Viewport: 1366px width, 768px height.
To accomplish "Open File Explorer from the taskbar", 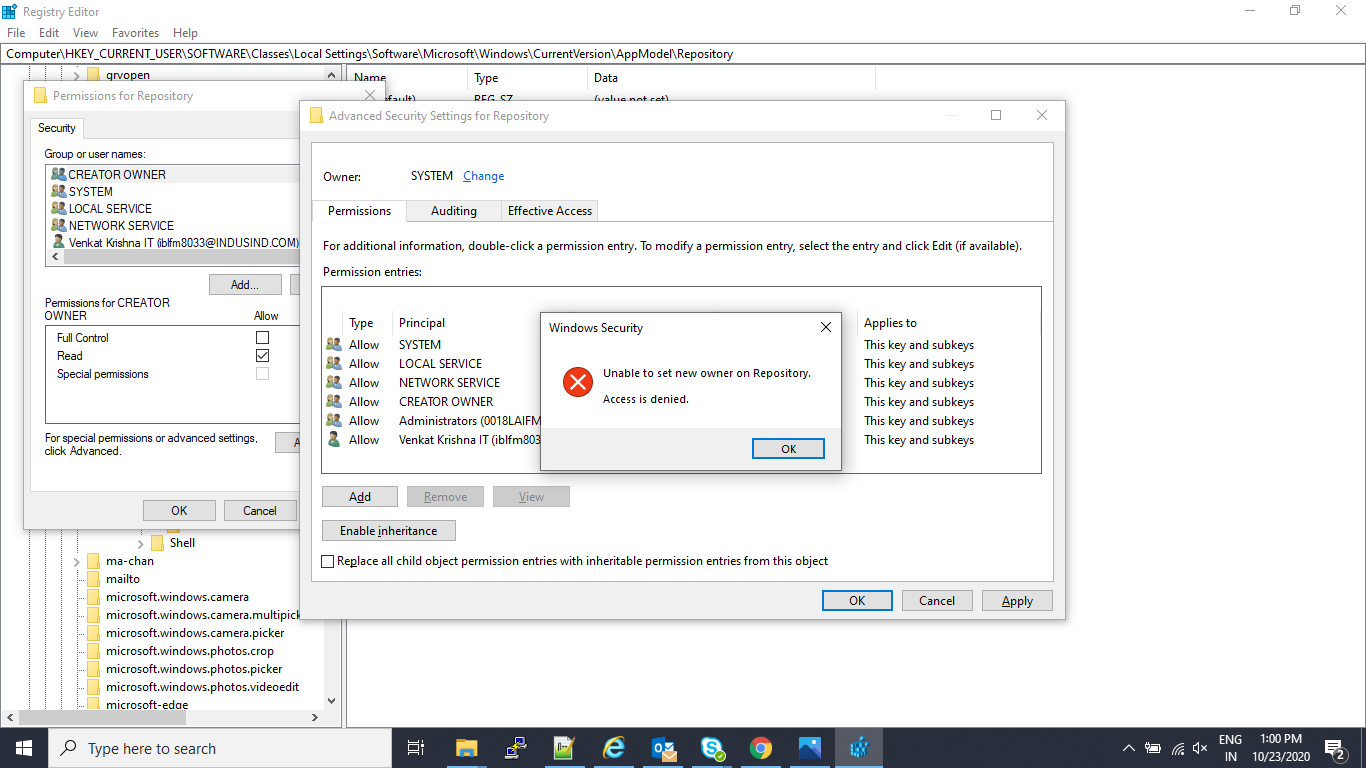I will tap(466, 748).
